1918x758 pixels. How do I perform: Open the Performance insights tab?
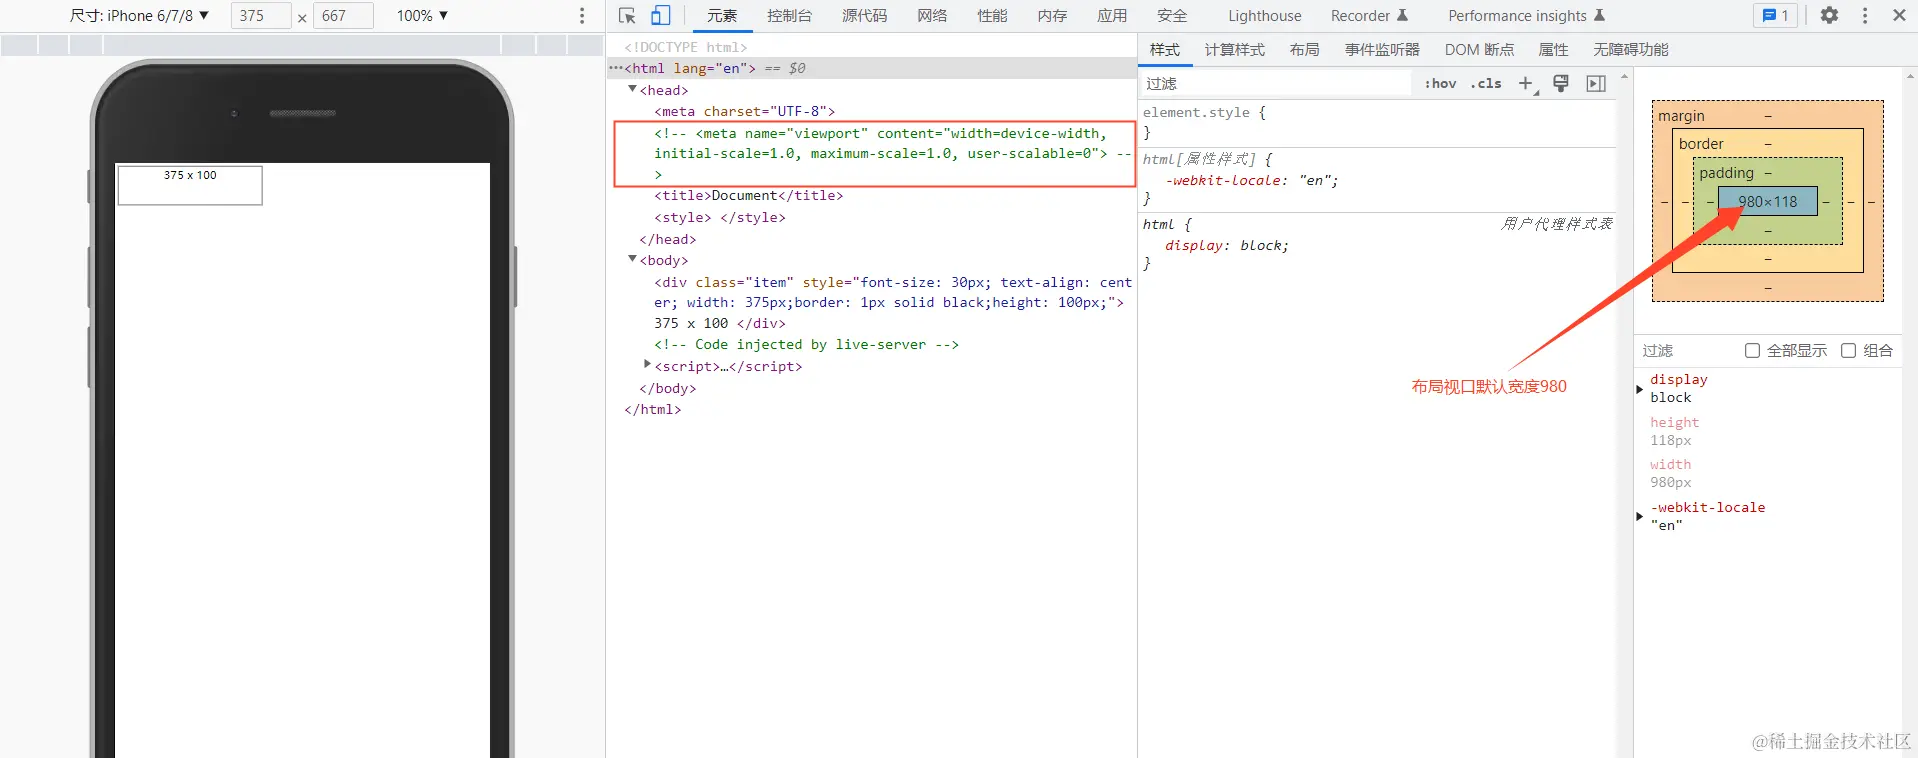[1526, 16]
